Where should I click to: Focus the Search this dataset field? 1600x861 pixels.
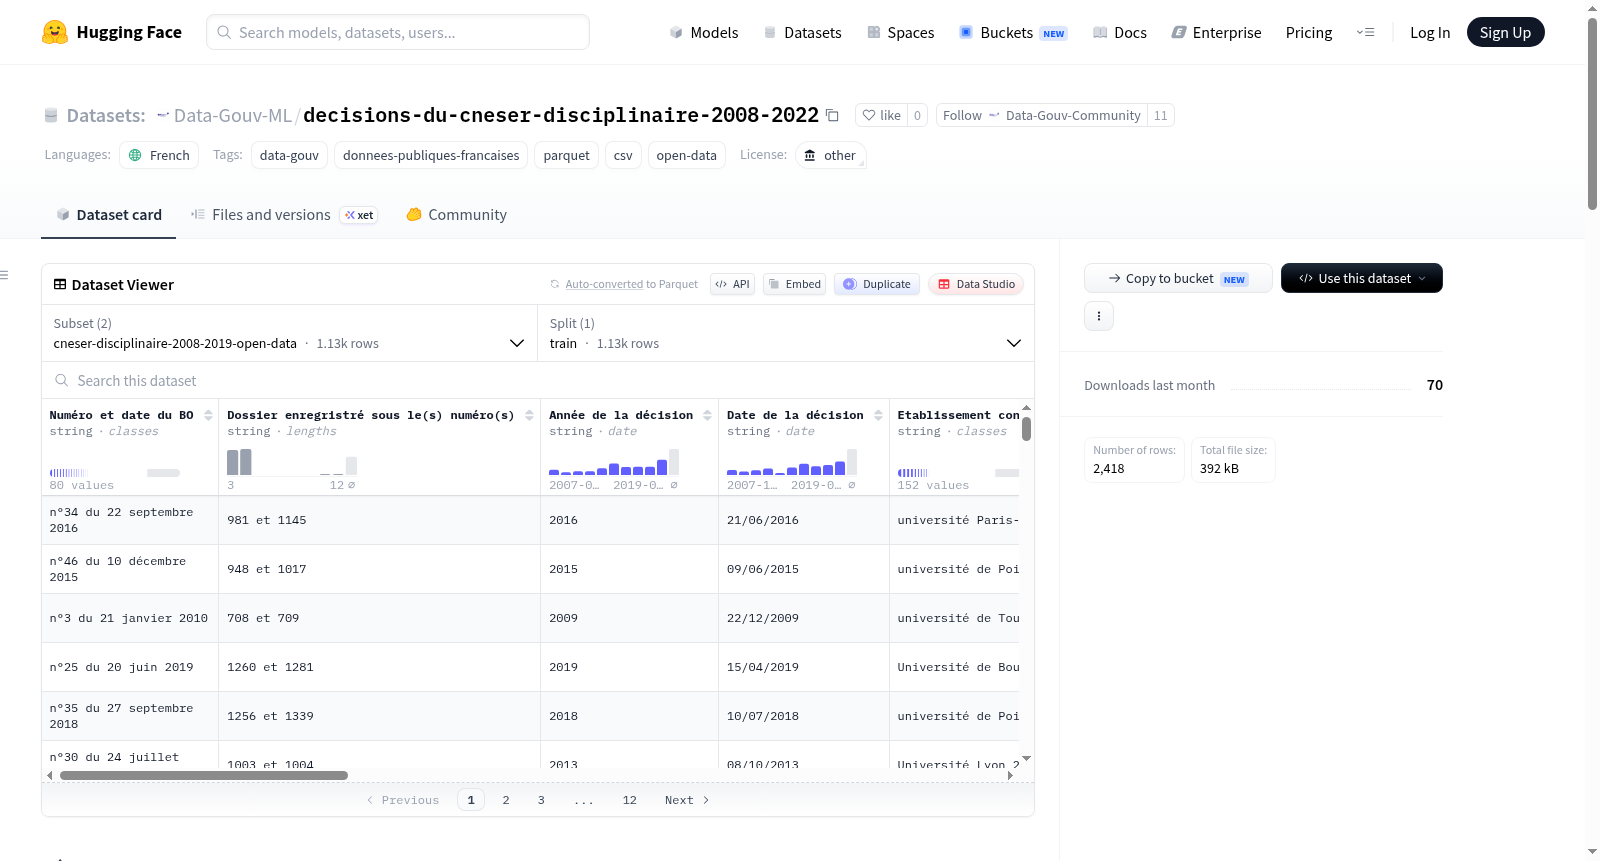pyautogui.click(x=538, y=380)
